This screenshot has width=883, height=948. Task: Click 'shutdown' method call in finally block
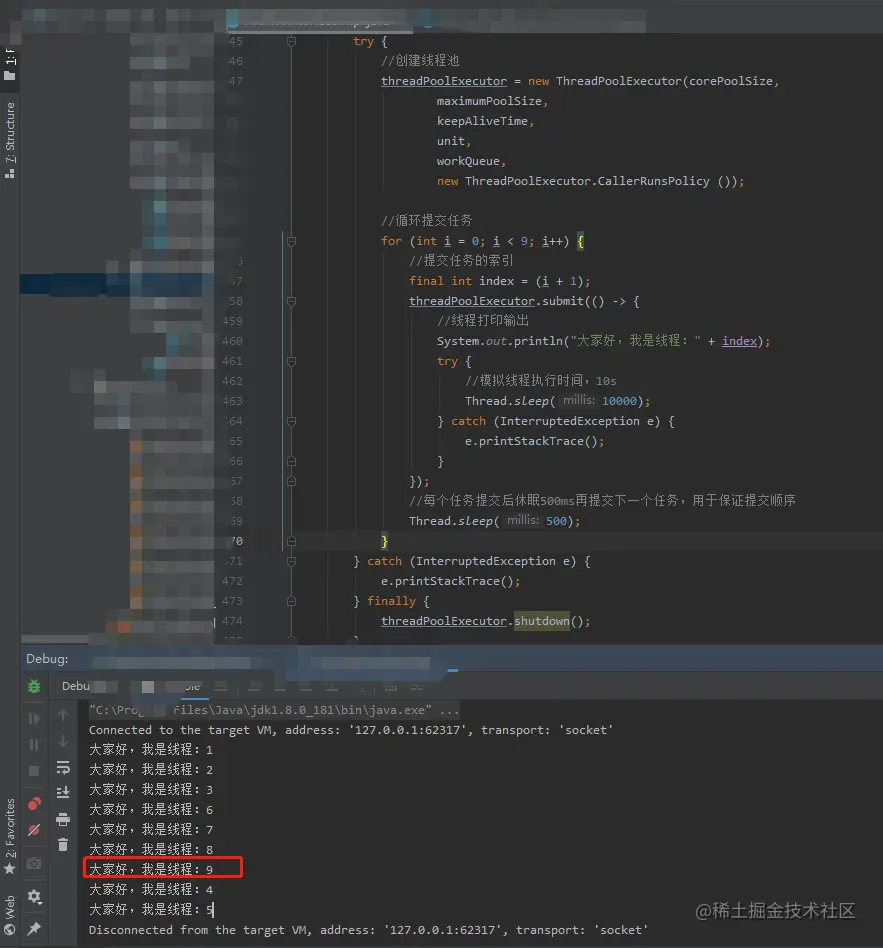[x=542, y=621]
